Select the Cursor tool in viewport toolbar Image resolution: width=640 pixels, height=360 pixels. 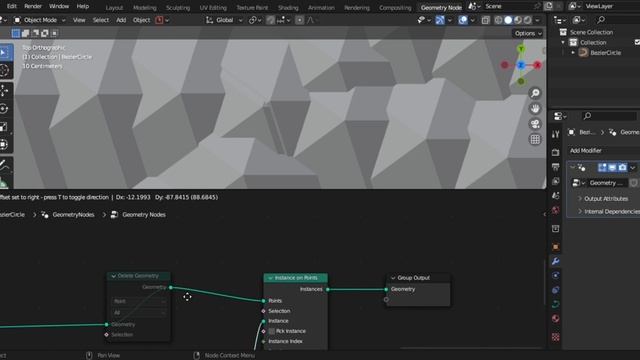pos(4,71)
